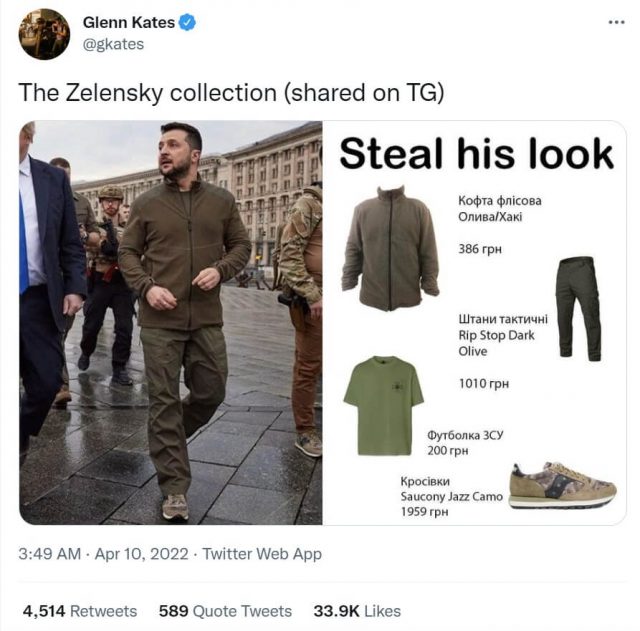Click the Glenn Kates display name

click(129, 22)
